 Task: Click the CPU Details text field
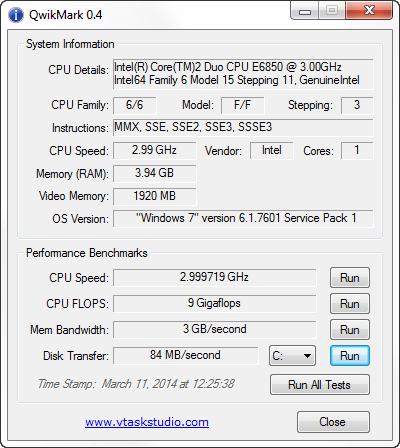click(x=243, y=74)
